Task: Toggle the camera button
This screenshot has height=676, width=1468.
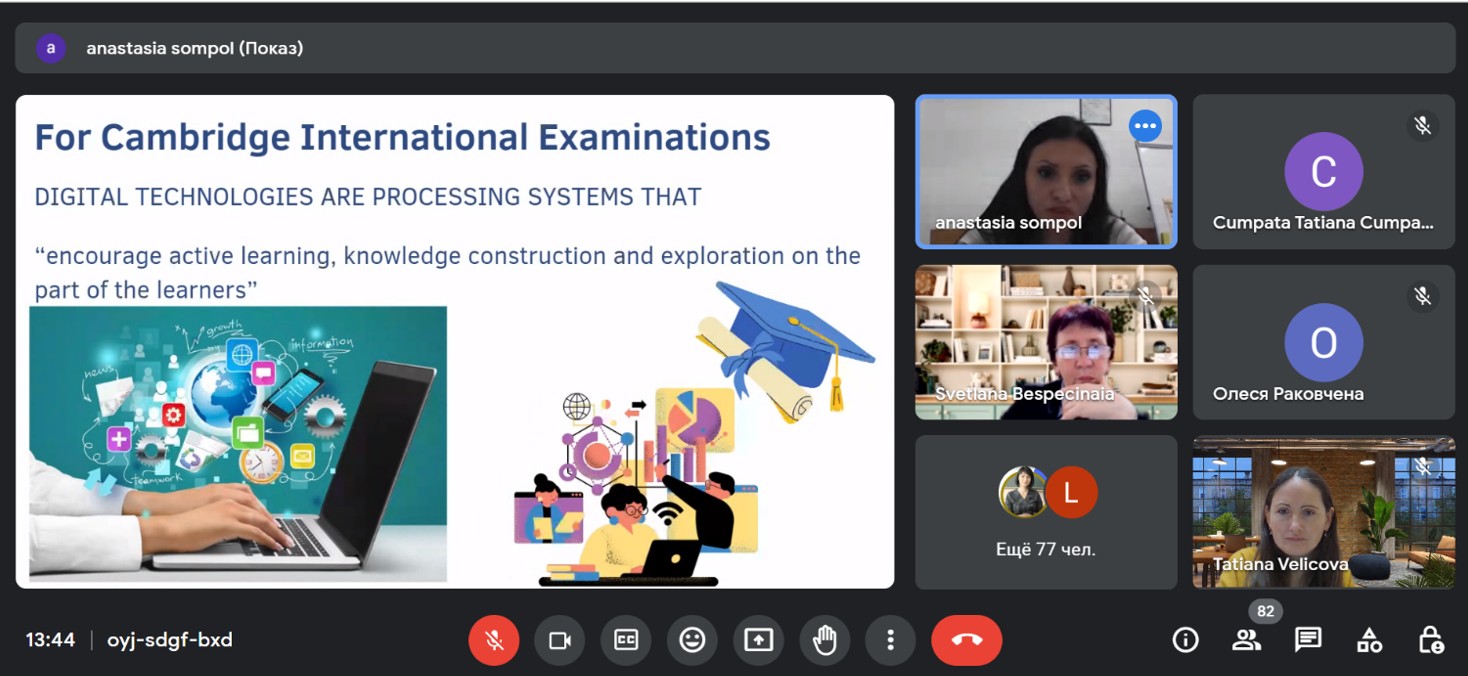Action: tap(560, 640)
